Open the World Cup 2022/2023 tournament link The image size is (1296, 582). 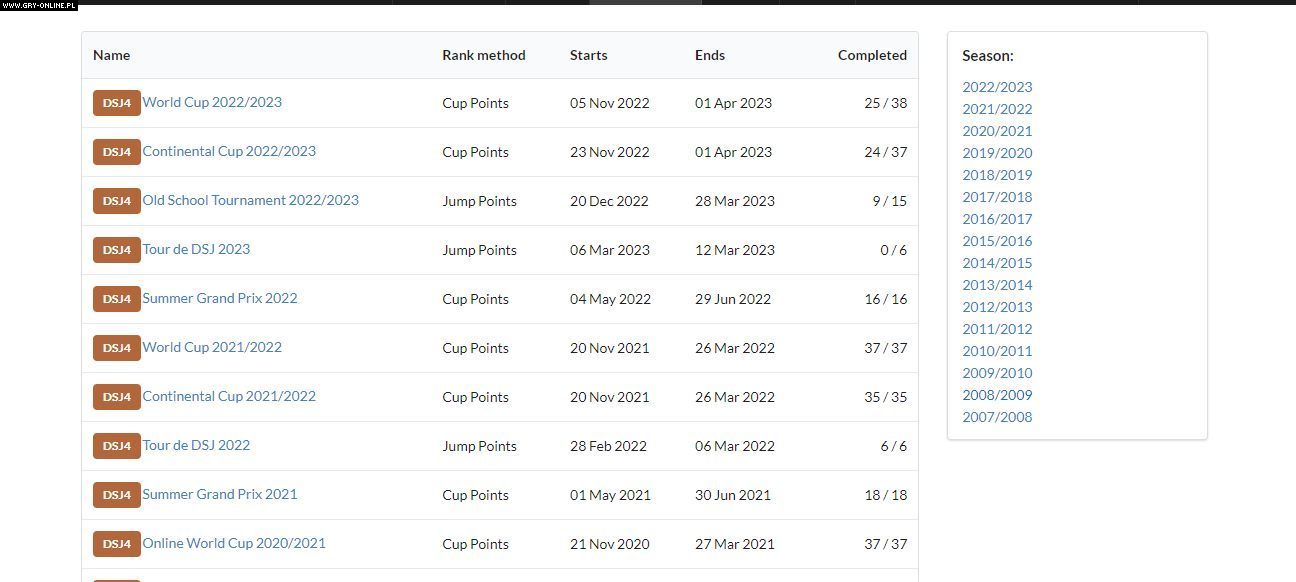point(212,102)
